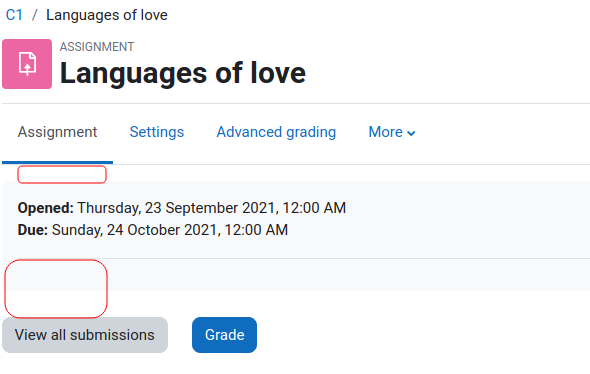The image size is (590, 374).
Task: Open the More dropdown menu
Action: pyautogui.click(x=392, y=132)
